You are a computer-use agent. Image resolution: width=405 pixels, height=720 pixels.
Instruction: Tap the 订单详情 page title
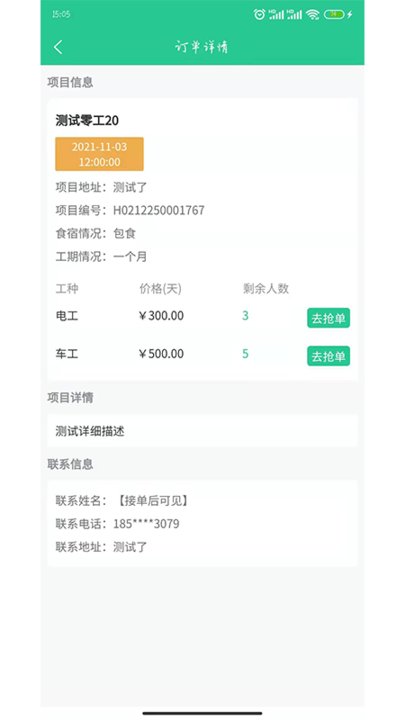coord(202,47)
